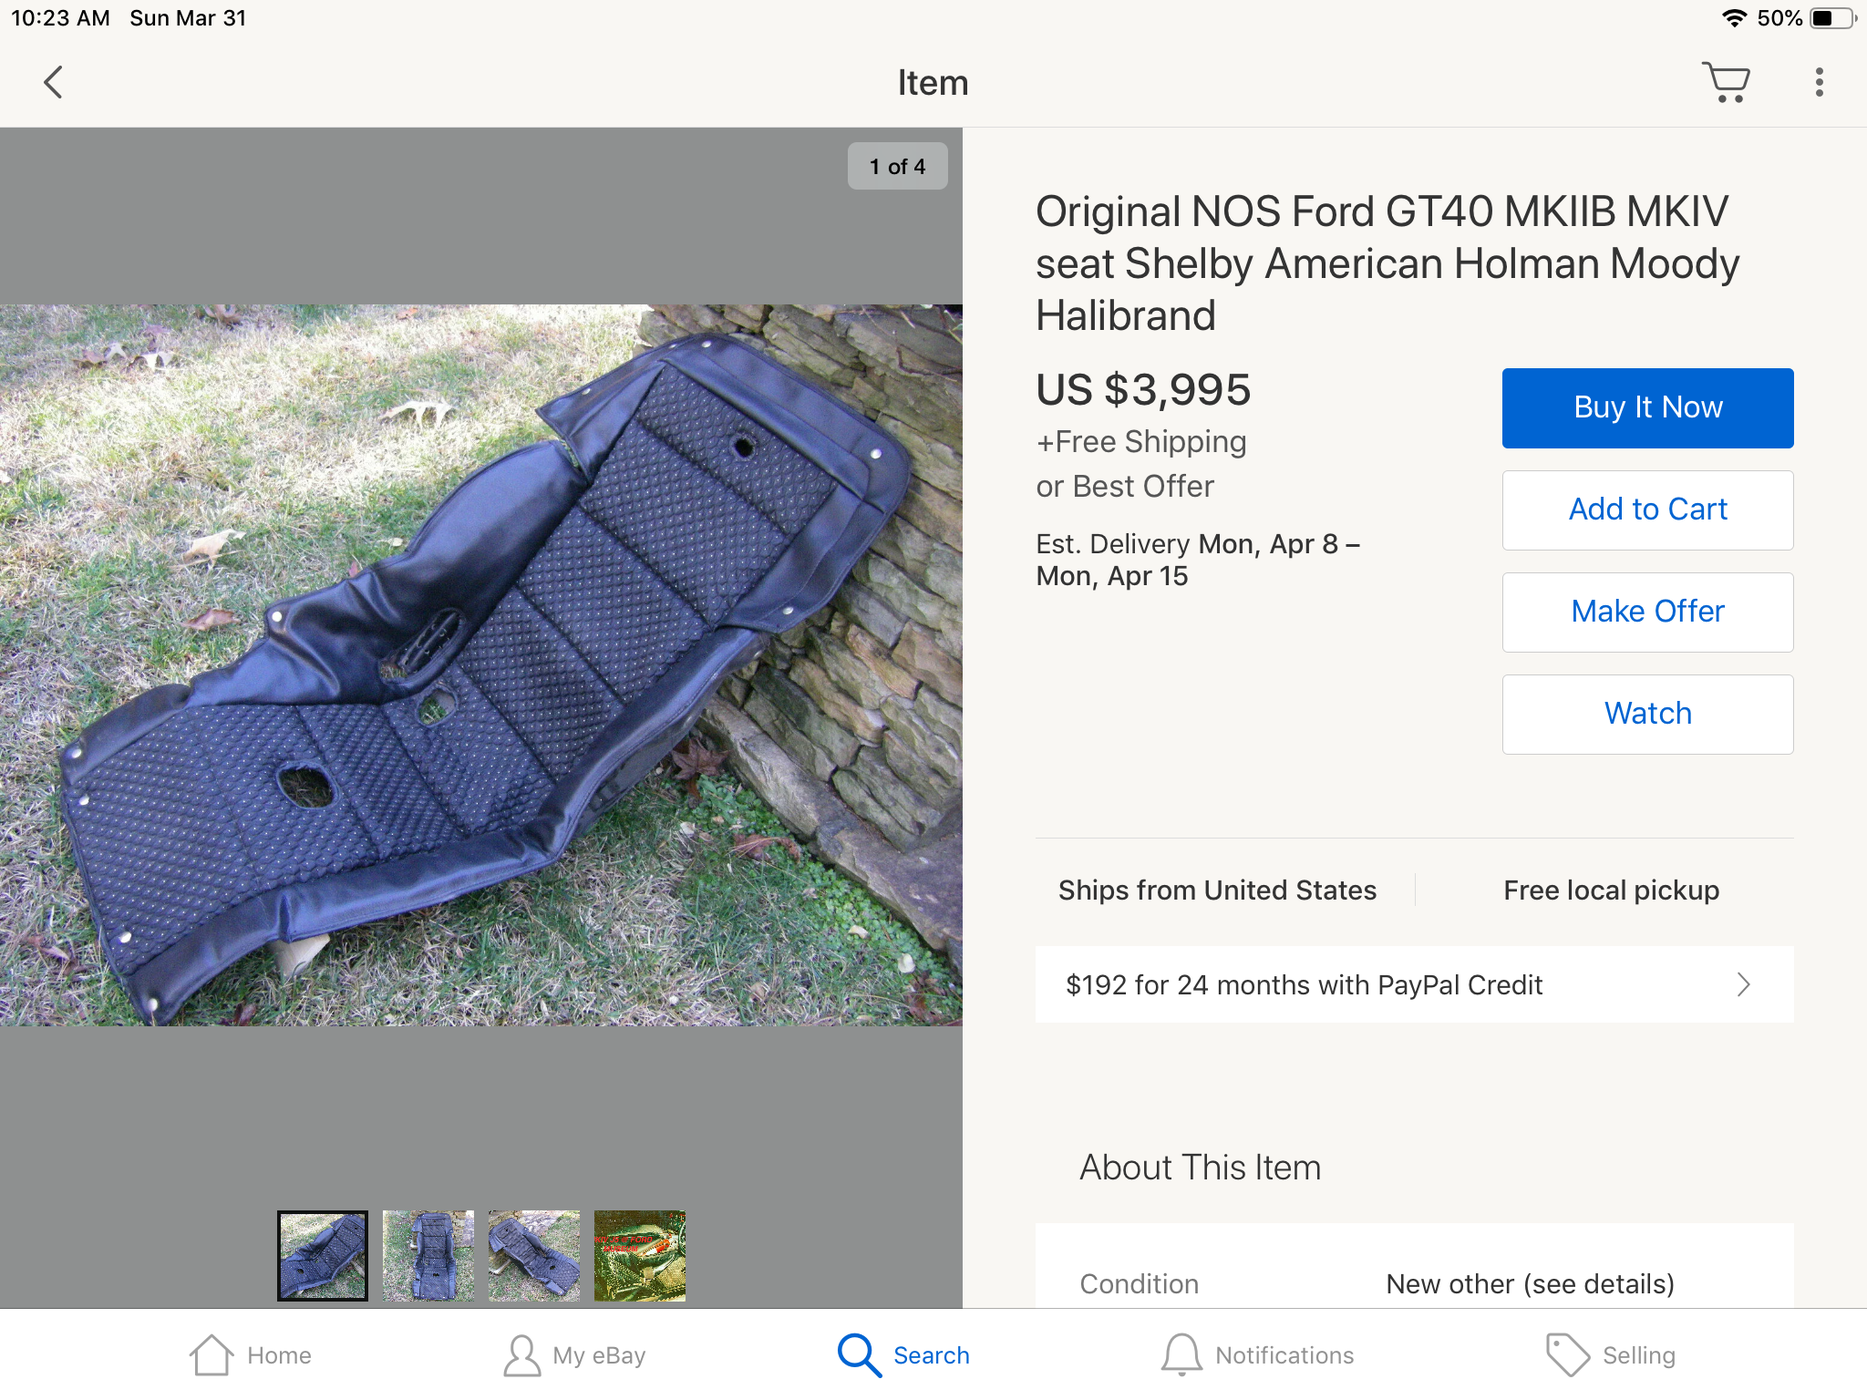Tap the battery indicator icon
Screen dimensions: 1867x1400
point(1832,18)
